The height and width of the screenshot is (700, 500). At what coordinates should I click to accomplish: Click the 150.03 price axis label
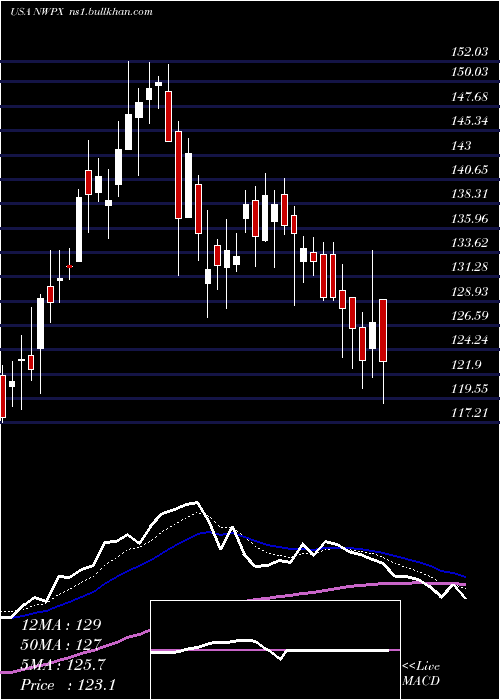pos(469,71)
